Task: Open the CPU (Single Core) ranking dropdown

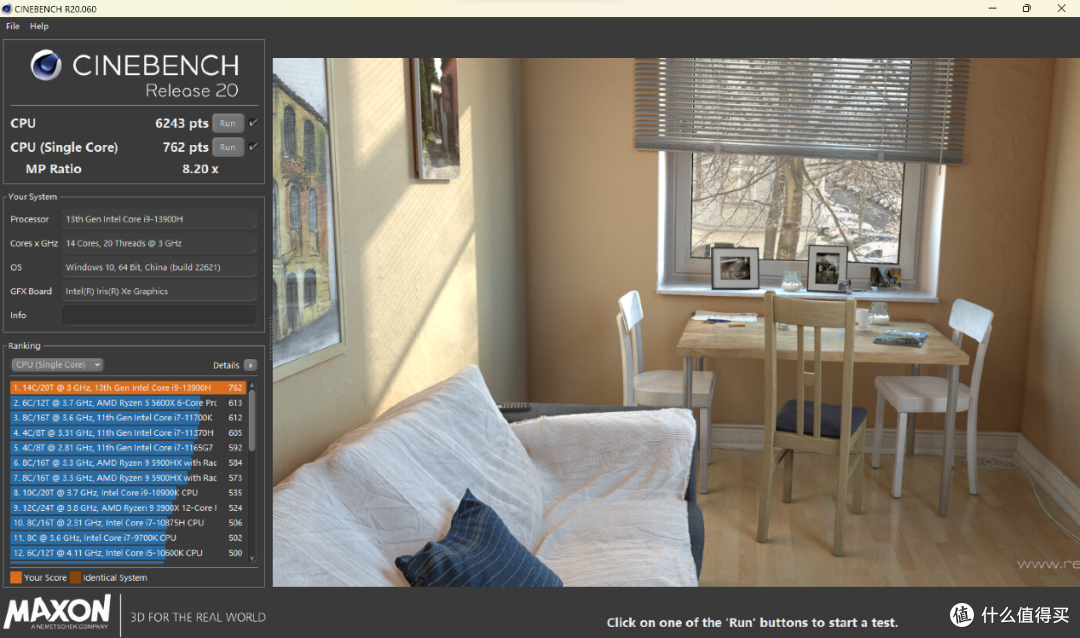Action: click(x=57, y=364)
